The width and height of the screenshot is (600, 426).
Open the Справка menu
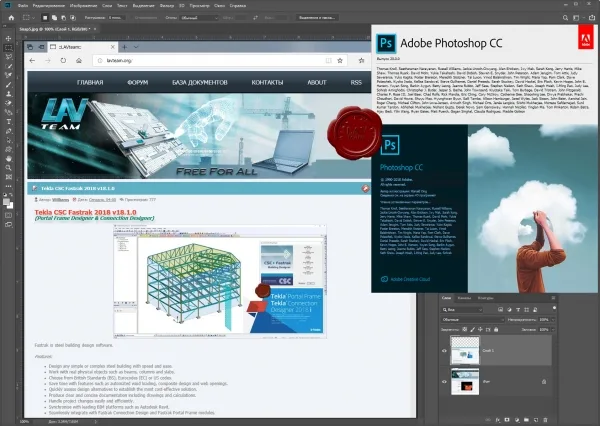[x=238, y=6]
